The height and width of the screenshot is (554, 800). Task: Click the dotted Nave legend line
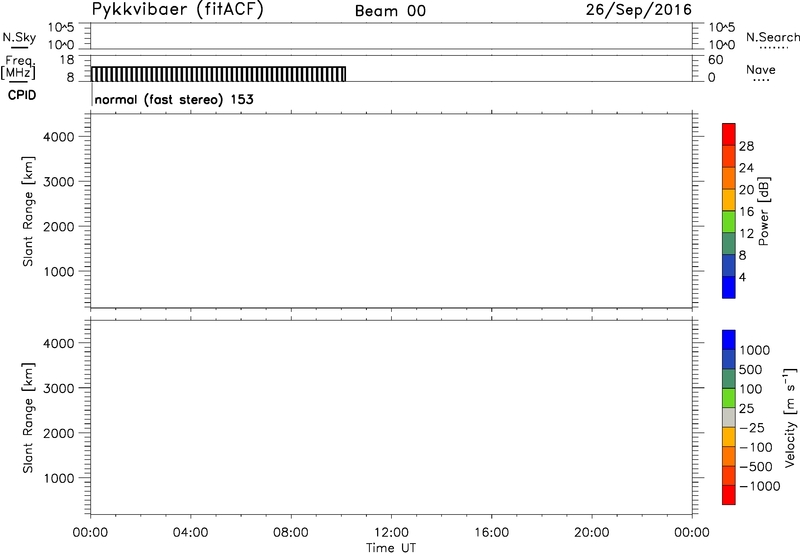click(x=761, y=81)
